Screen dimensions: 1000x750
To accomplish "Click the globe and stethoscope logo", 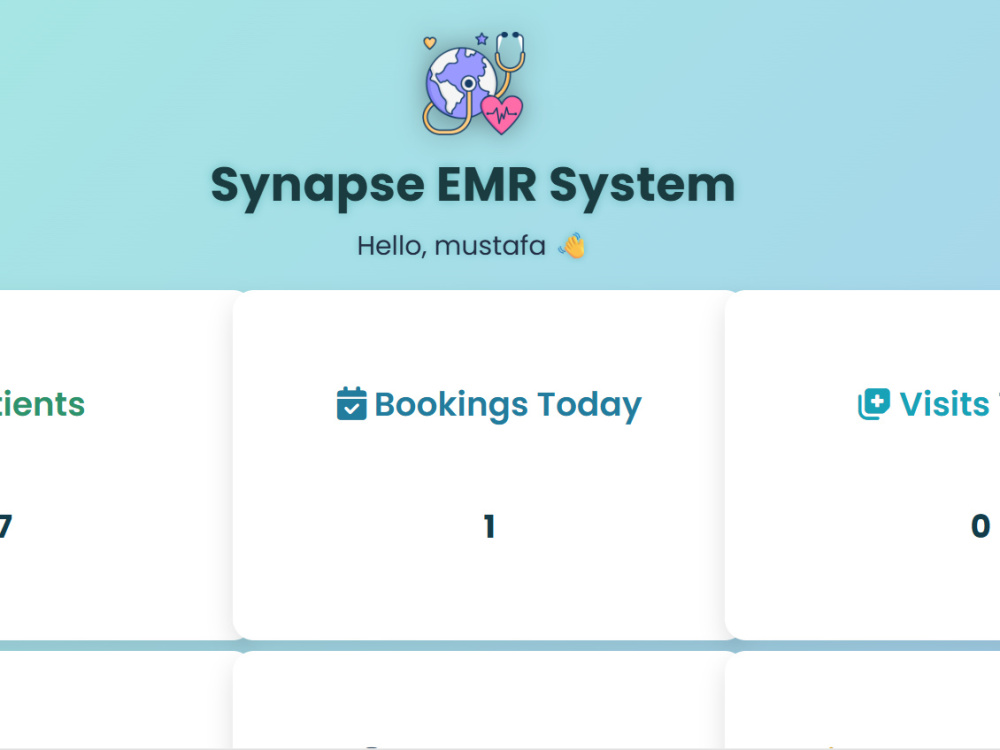I will [x=473, y=83].
